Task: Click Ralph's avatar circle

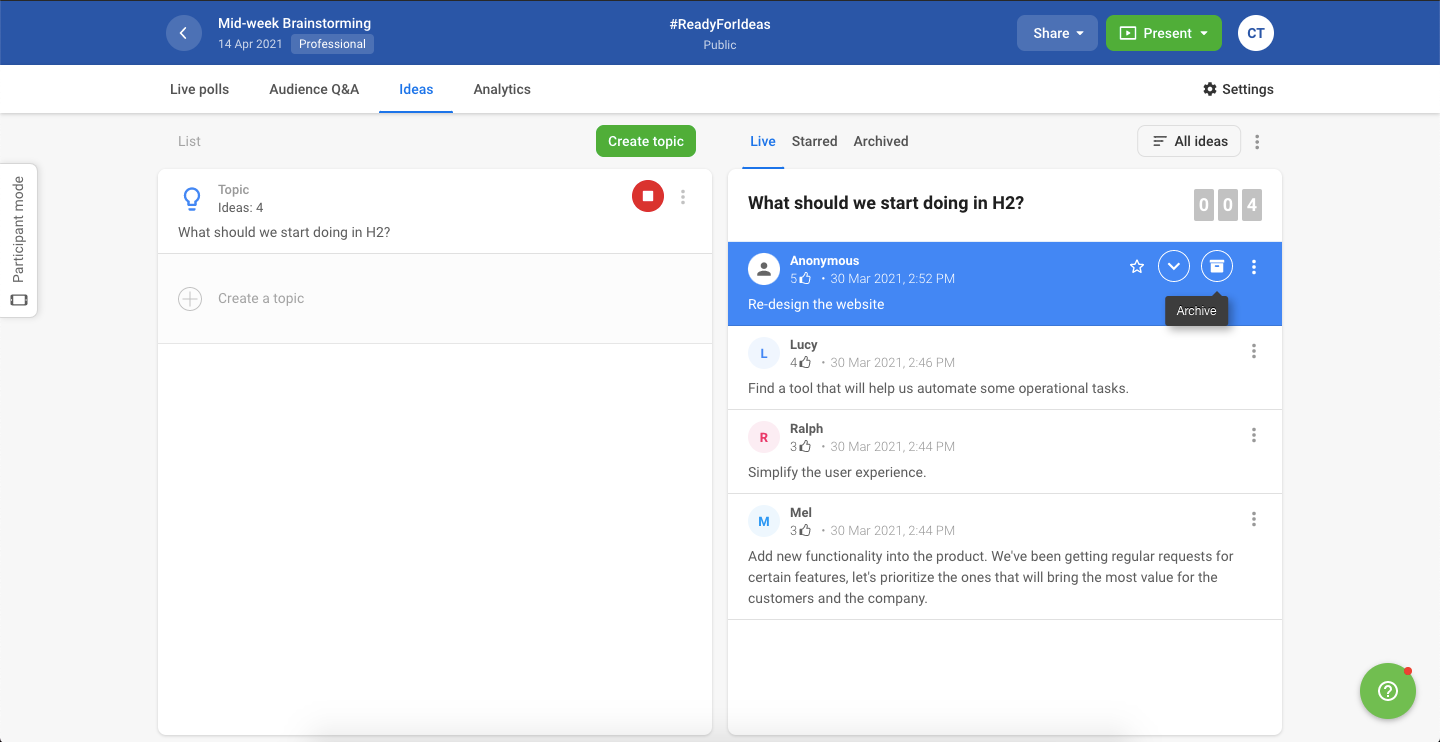Action: [x=764, y=437]
